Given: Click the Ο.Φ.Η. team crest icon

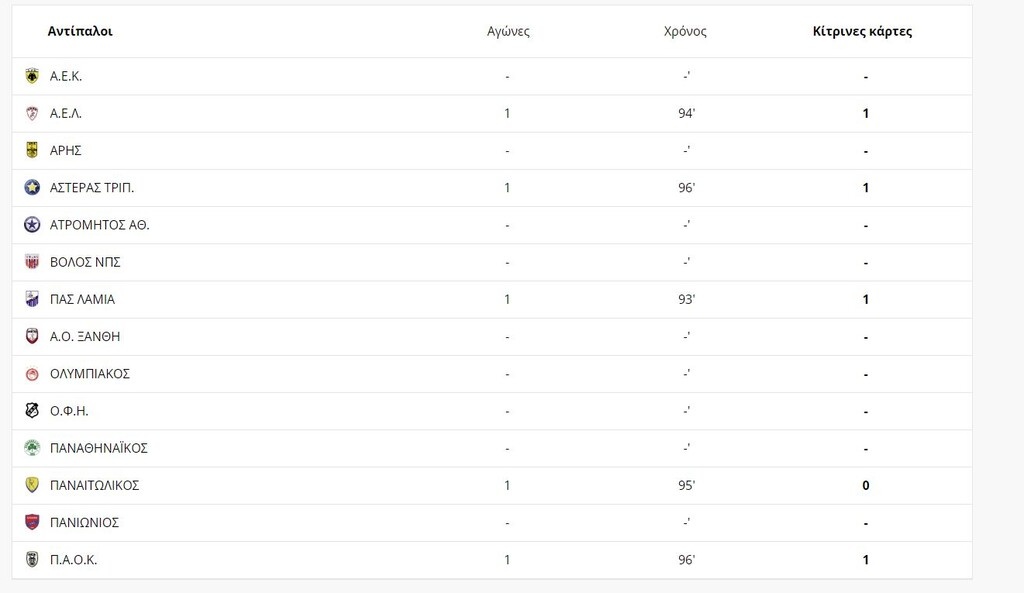Looking at the screenshot, I should 32,411.
